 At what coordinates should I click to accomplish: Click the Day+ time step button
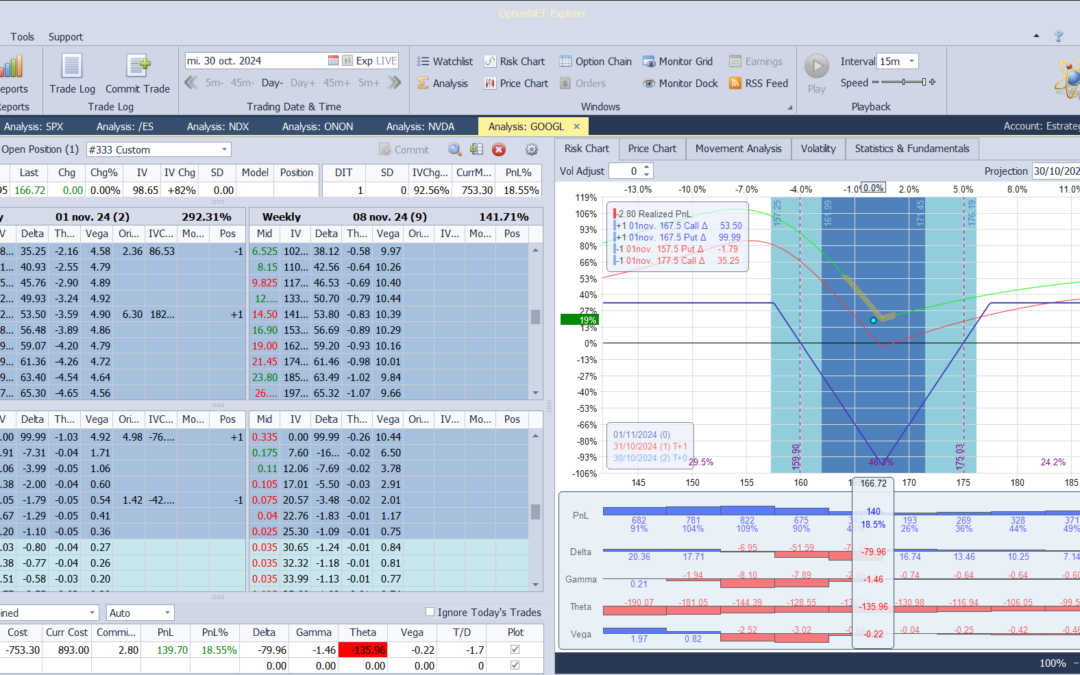tap(302, 83)
